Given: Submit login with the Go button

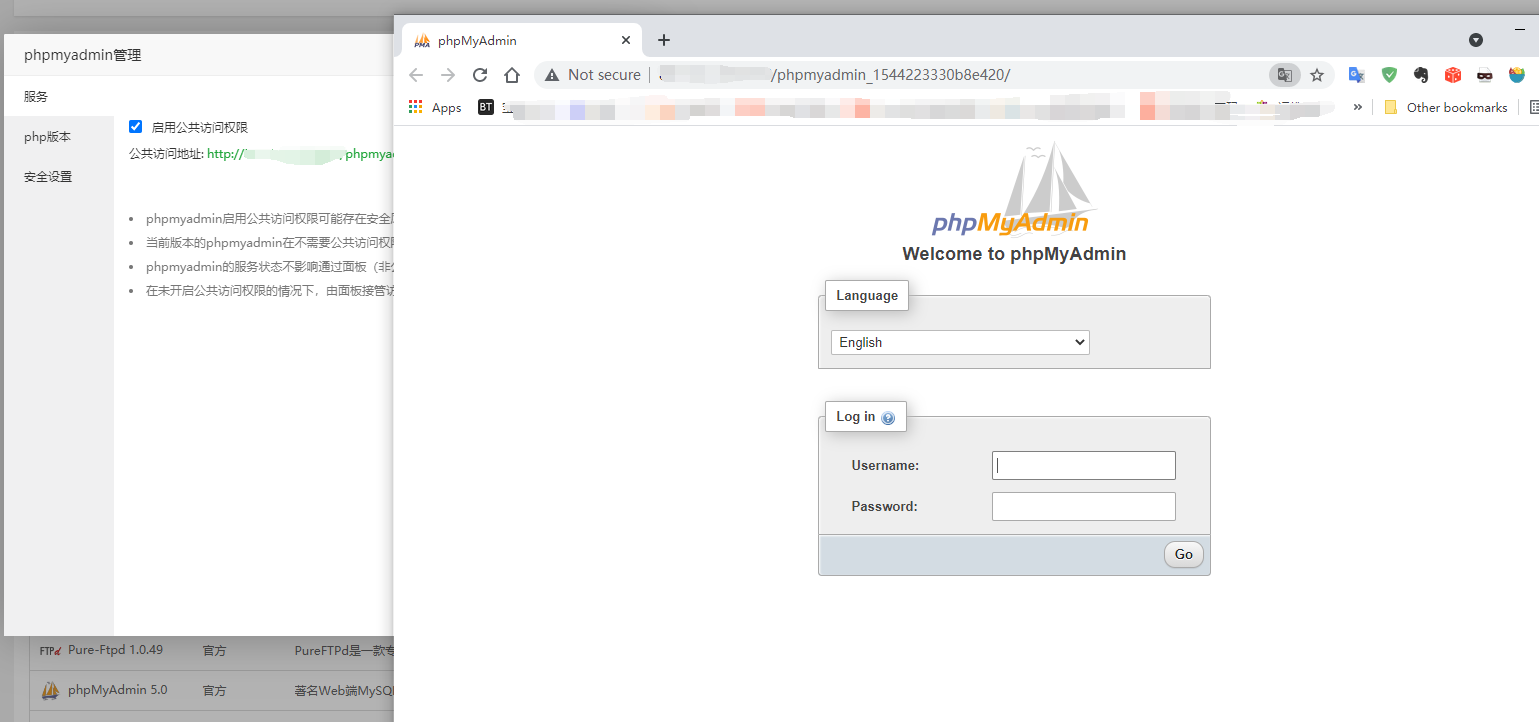Looking at the screenshot, I should tap(1184, 554).
